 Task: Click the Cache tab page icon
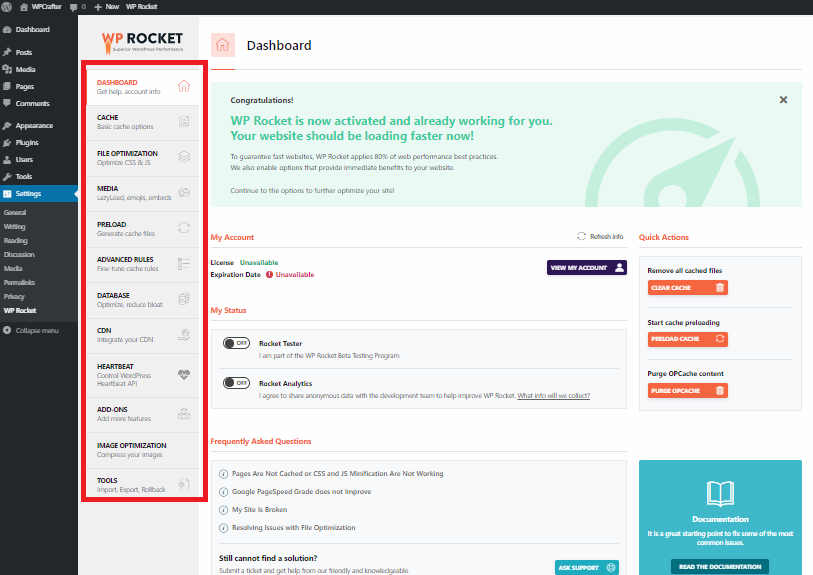coord(184,121)
